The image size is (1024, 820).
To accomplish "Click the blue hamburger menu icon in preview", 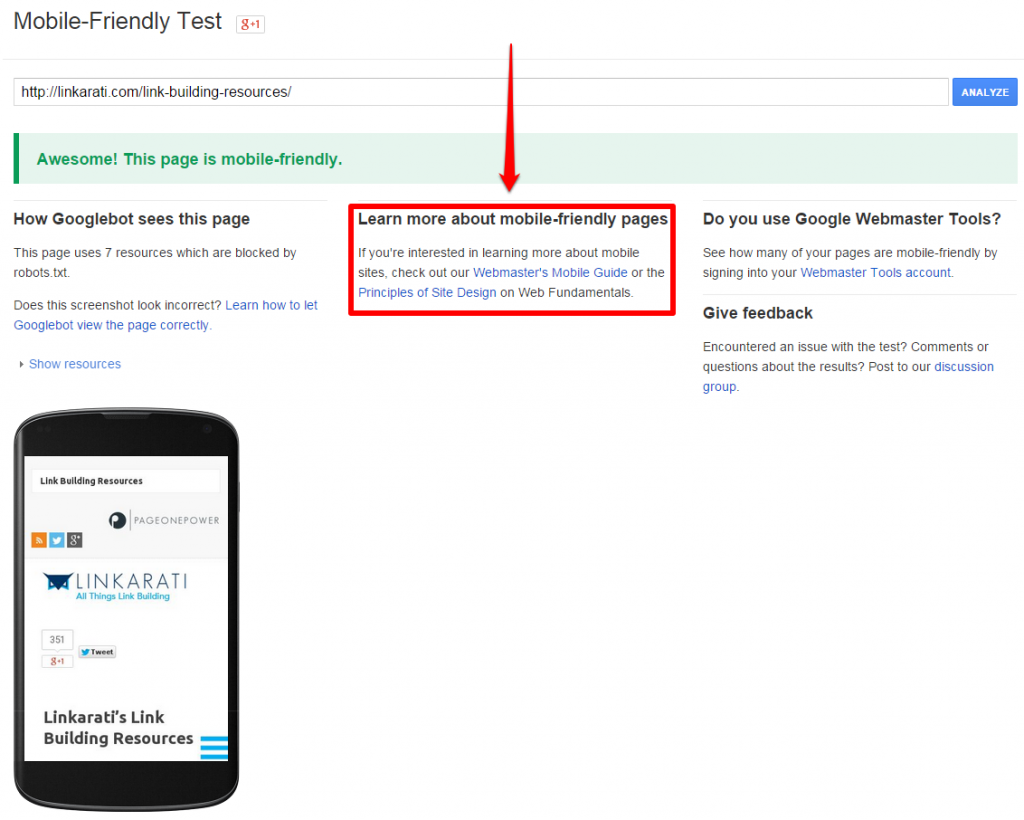I will [x=214, y=748].
